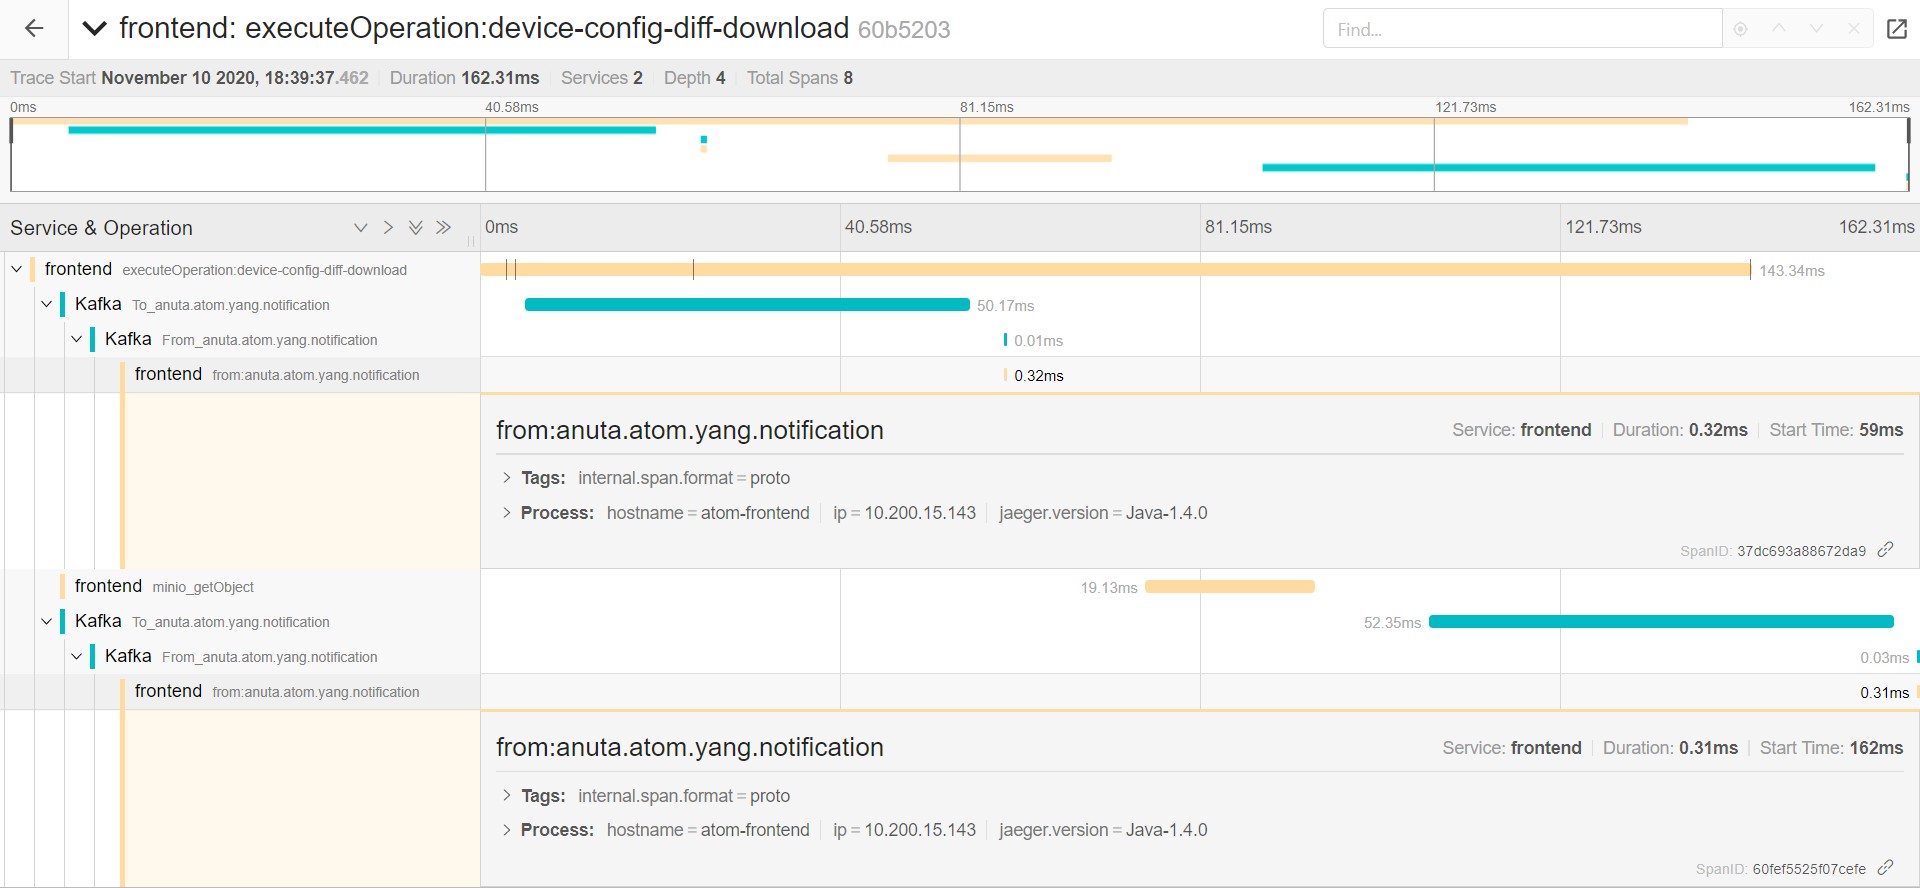The width and height of the screenshot is (1920, 888).
Task: Go back using the left arrow
Action: 34,29
